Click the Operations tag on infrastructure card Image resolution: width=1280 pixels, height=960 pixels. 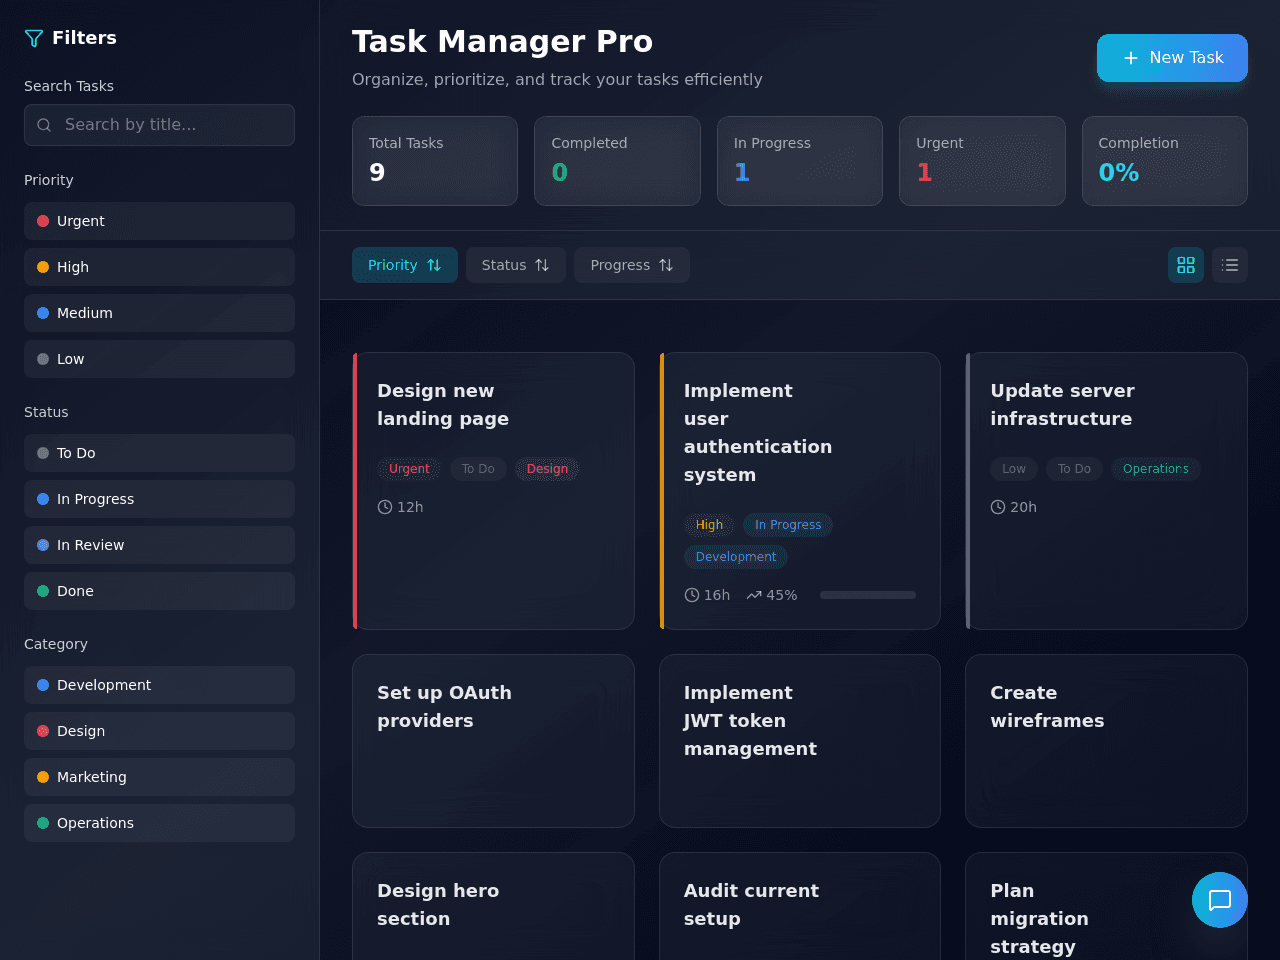(x=1156, y=469)
